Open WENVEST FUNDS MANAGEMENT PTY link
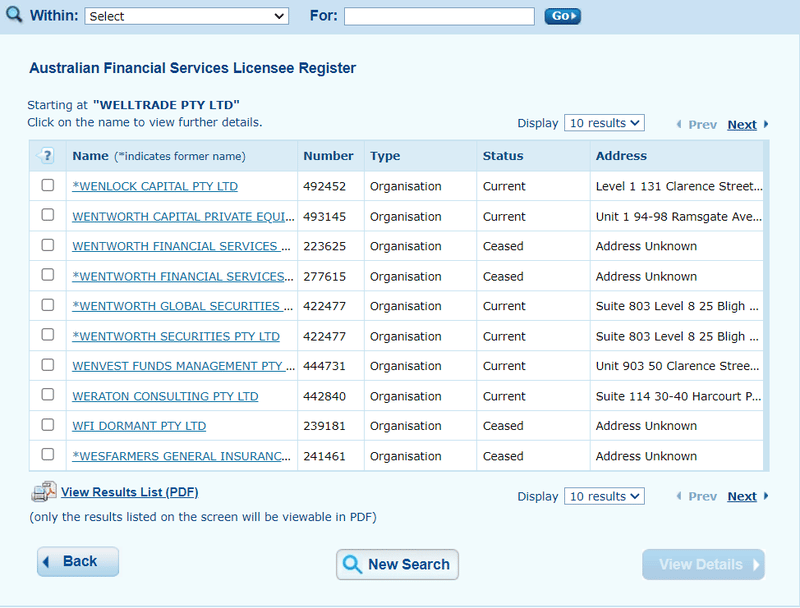 click(184, 366)
